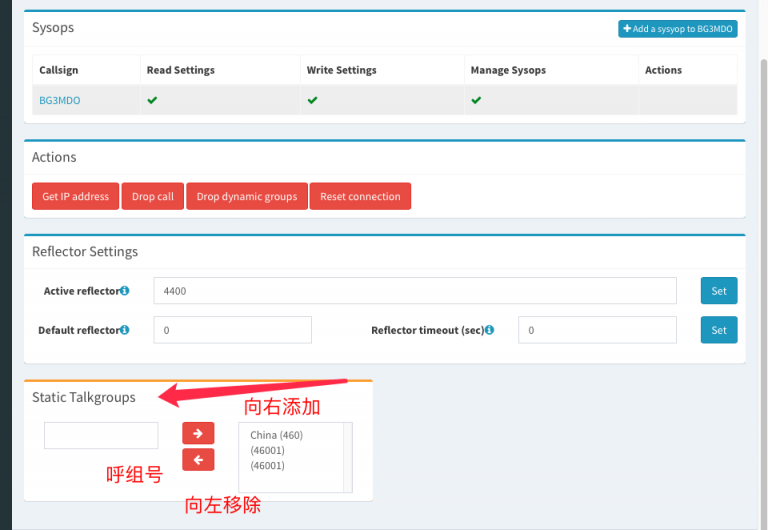Open the BG3MDO callsign link
Image resolution: width=768 pixels, height=530 pixels.
pos(58,101)
